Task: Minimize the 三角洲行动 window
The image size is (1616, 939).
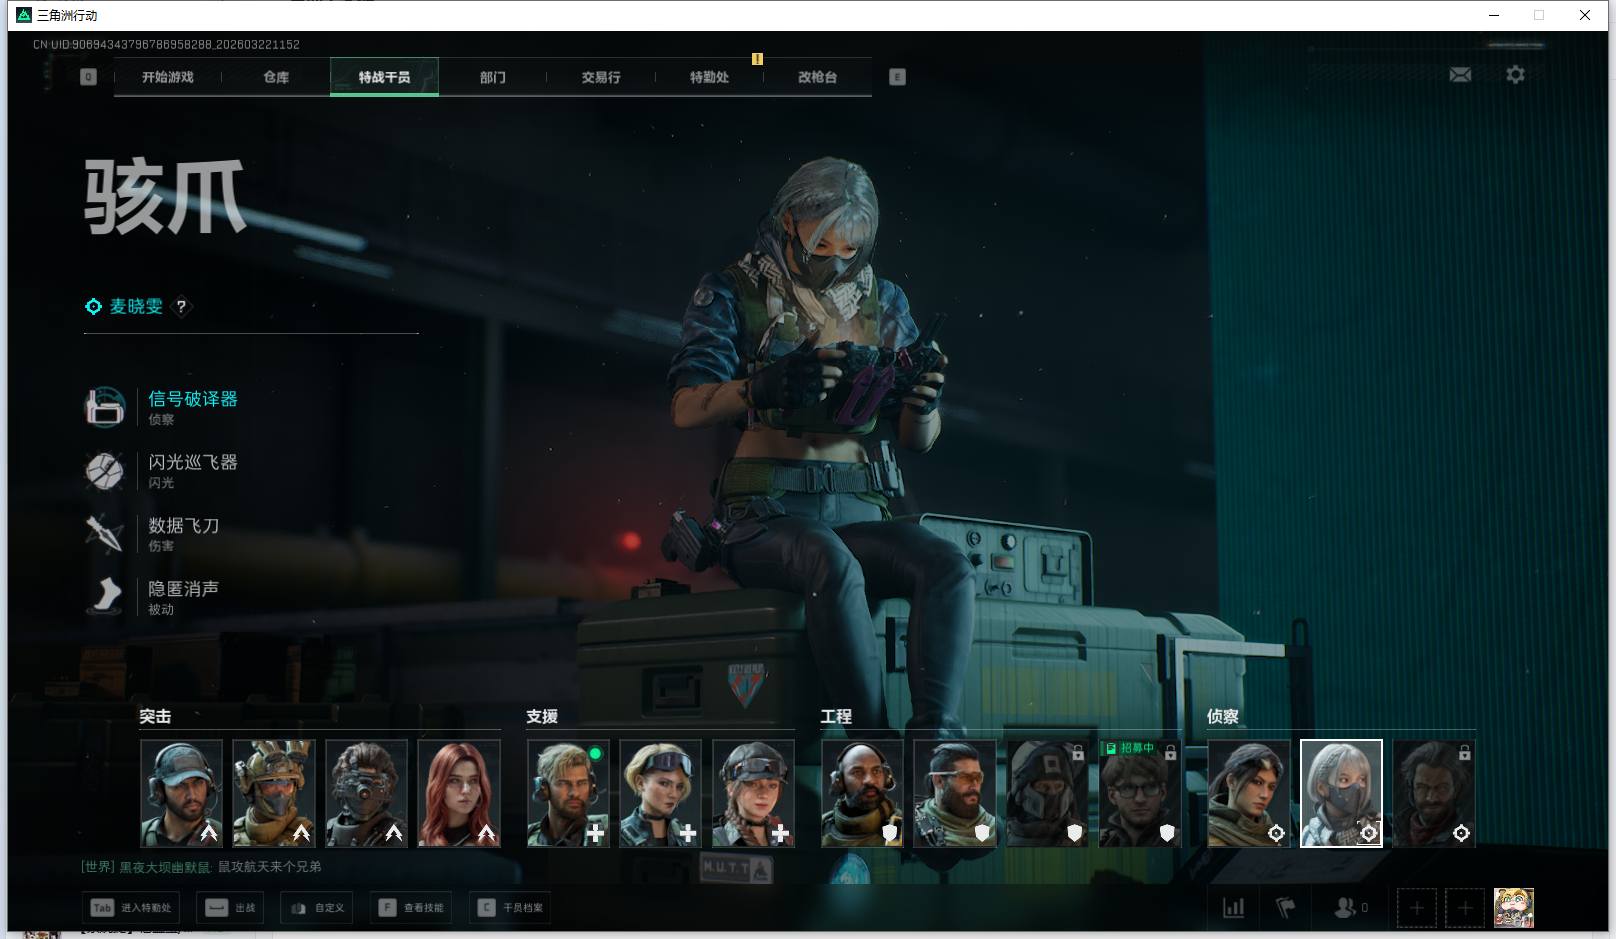Action: tap(1494, 15)
